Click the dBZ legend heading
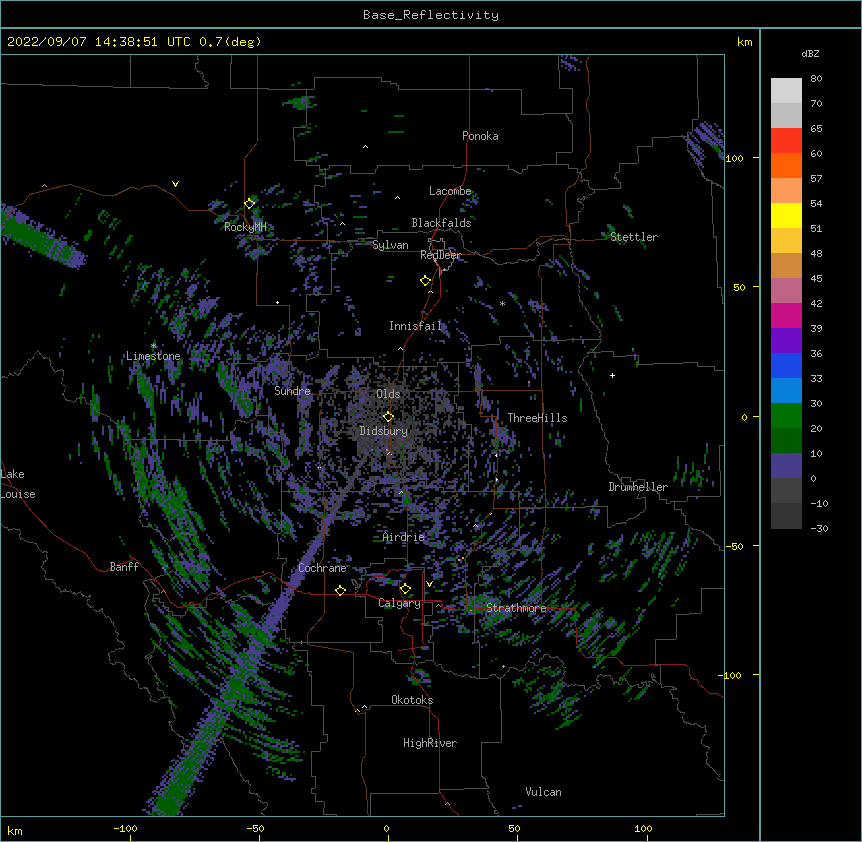Screen dimensions: 862x842 (x=810, y=53)
